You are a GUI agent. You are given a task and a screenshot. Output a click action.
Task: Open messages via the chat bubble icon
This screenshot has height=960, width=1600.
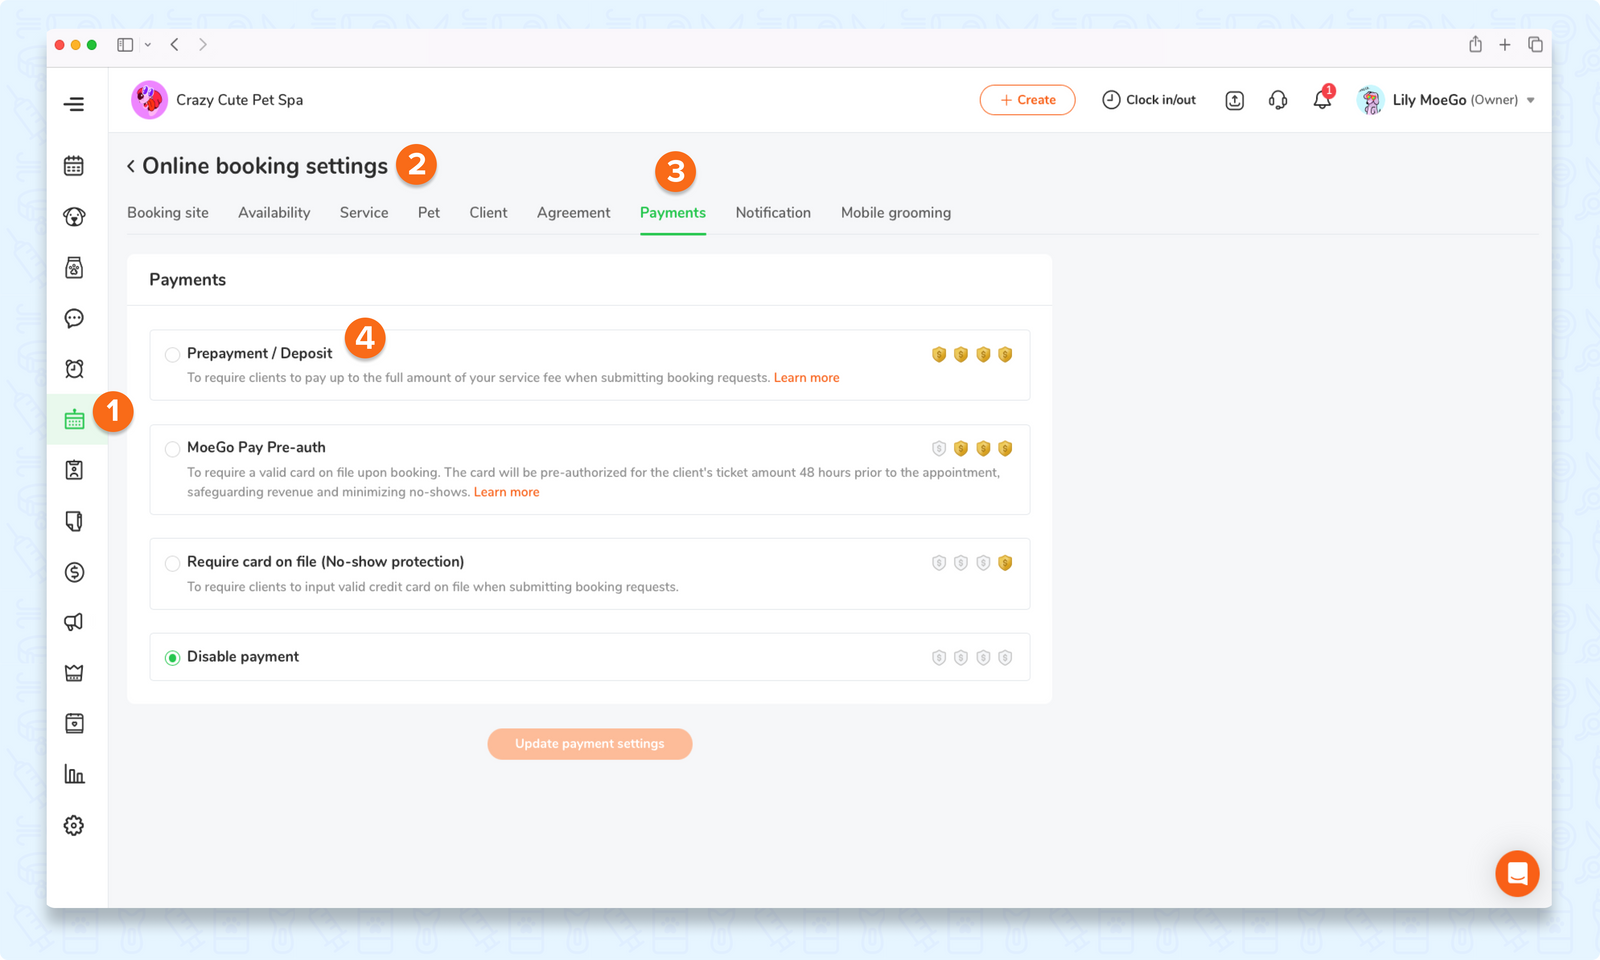coord(74,318)
